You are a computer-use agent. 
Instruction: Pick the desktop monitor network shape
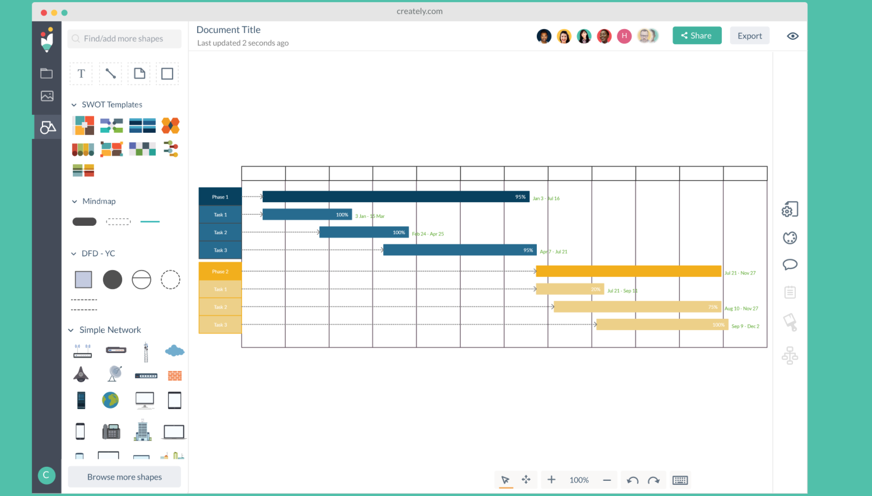point(145,400)
